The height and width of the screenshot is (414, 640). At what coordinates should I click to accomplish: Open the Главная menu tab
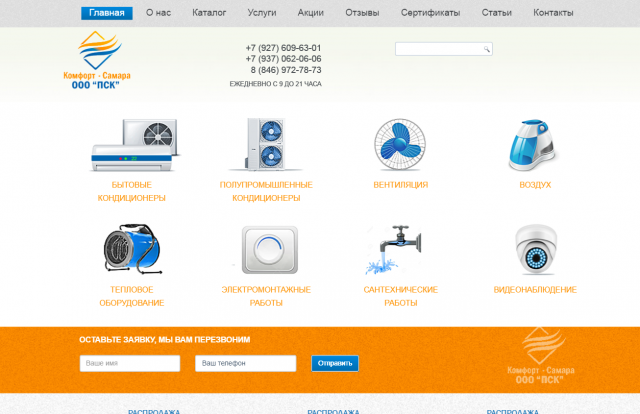[x=107, y=13]
